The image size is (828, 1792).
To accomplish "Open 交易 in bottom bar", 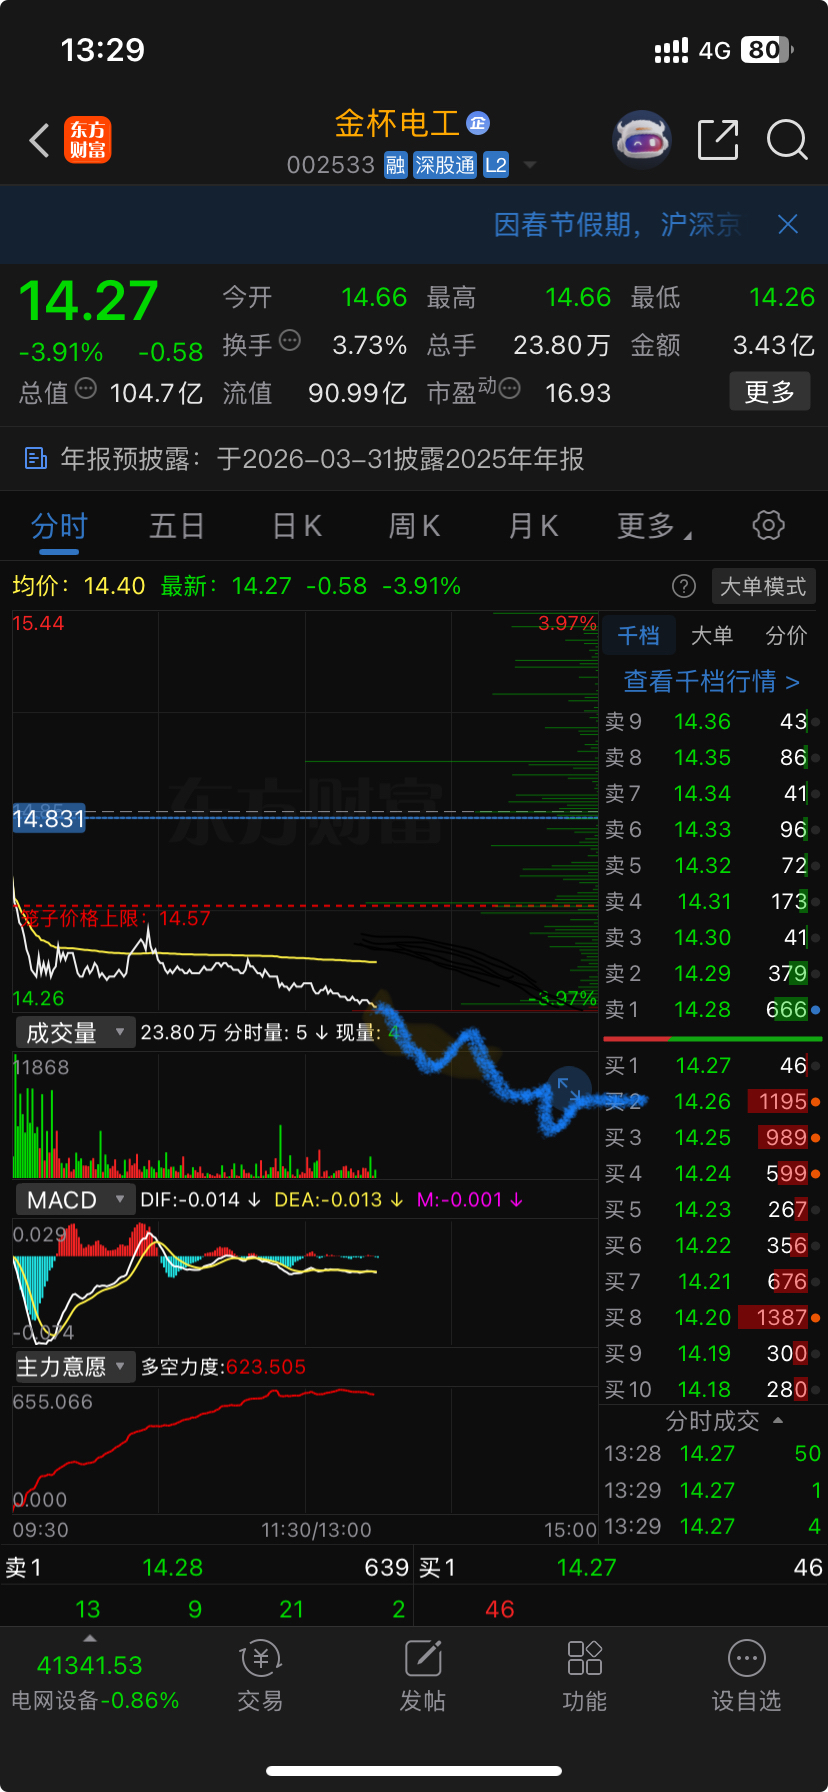I will point(260,1676).
